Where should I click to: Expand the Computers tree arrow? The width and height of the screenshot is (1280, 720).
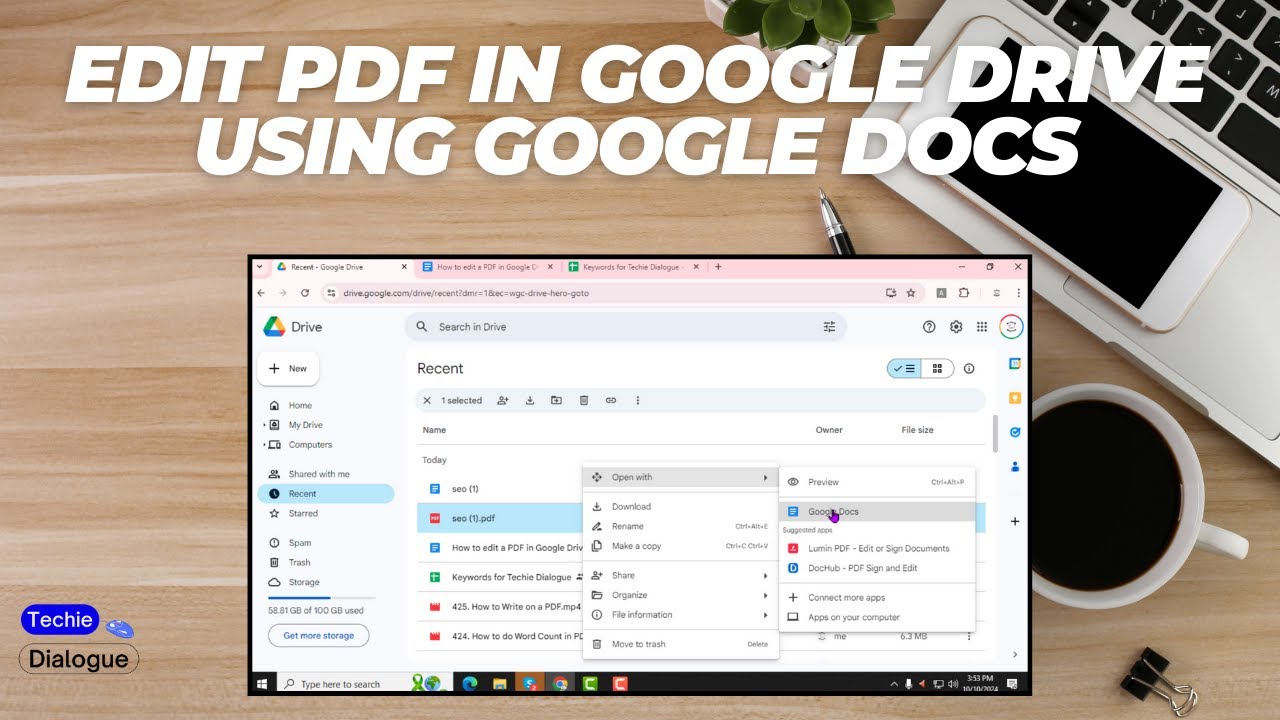pyautogui.click(x=264, y=445)
